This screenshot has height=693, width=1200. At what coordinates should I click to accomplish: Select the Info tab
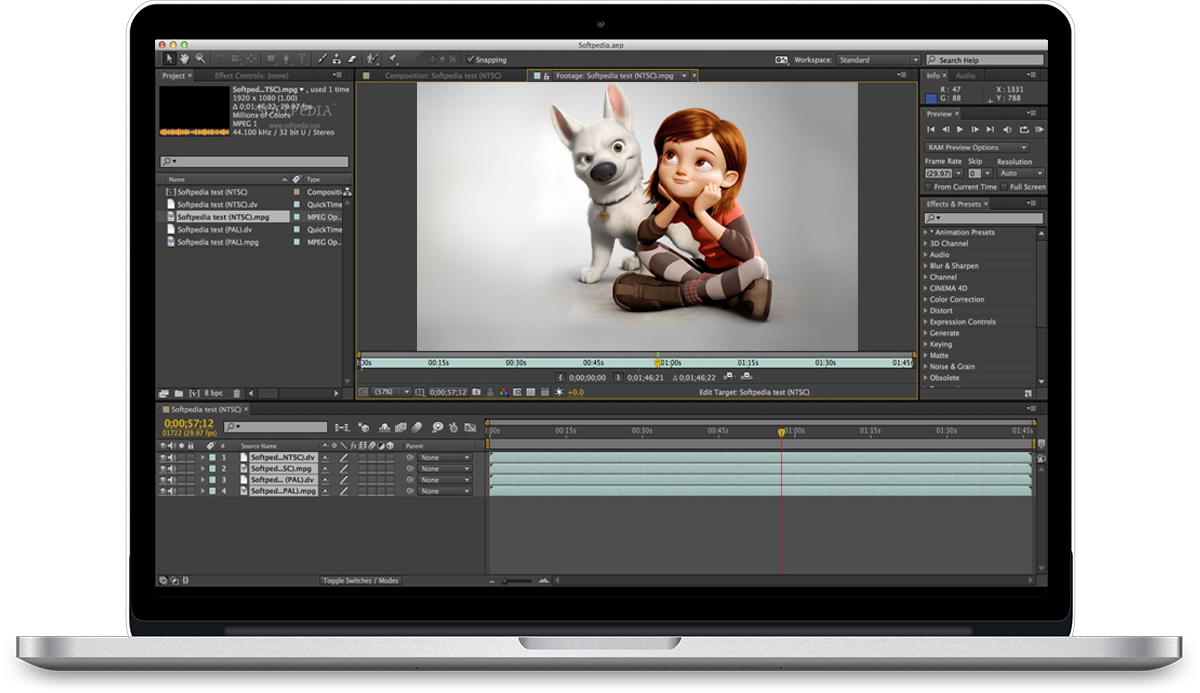click(933, 76)
